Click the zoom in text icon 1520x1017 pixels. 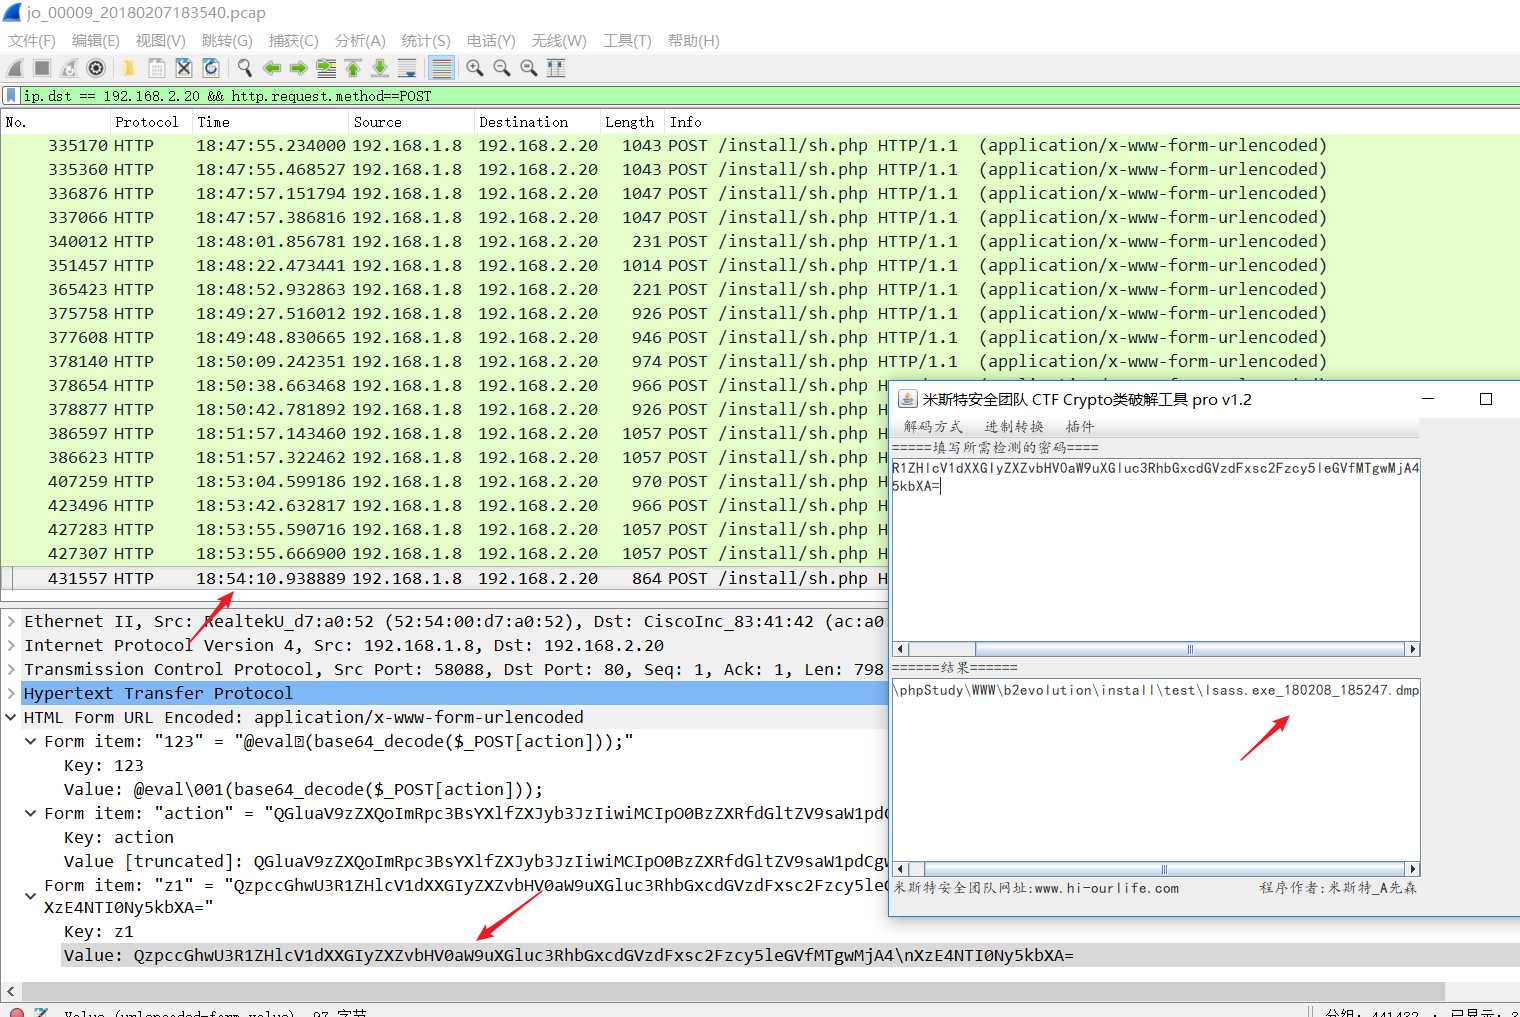tap(475, 68)
